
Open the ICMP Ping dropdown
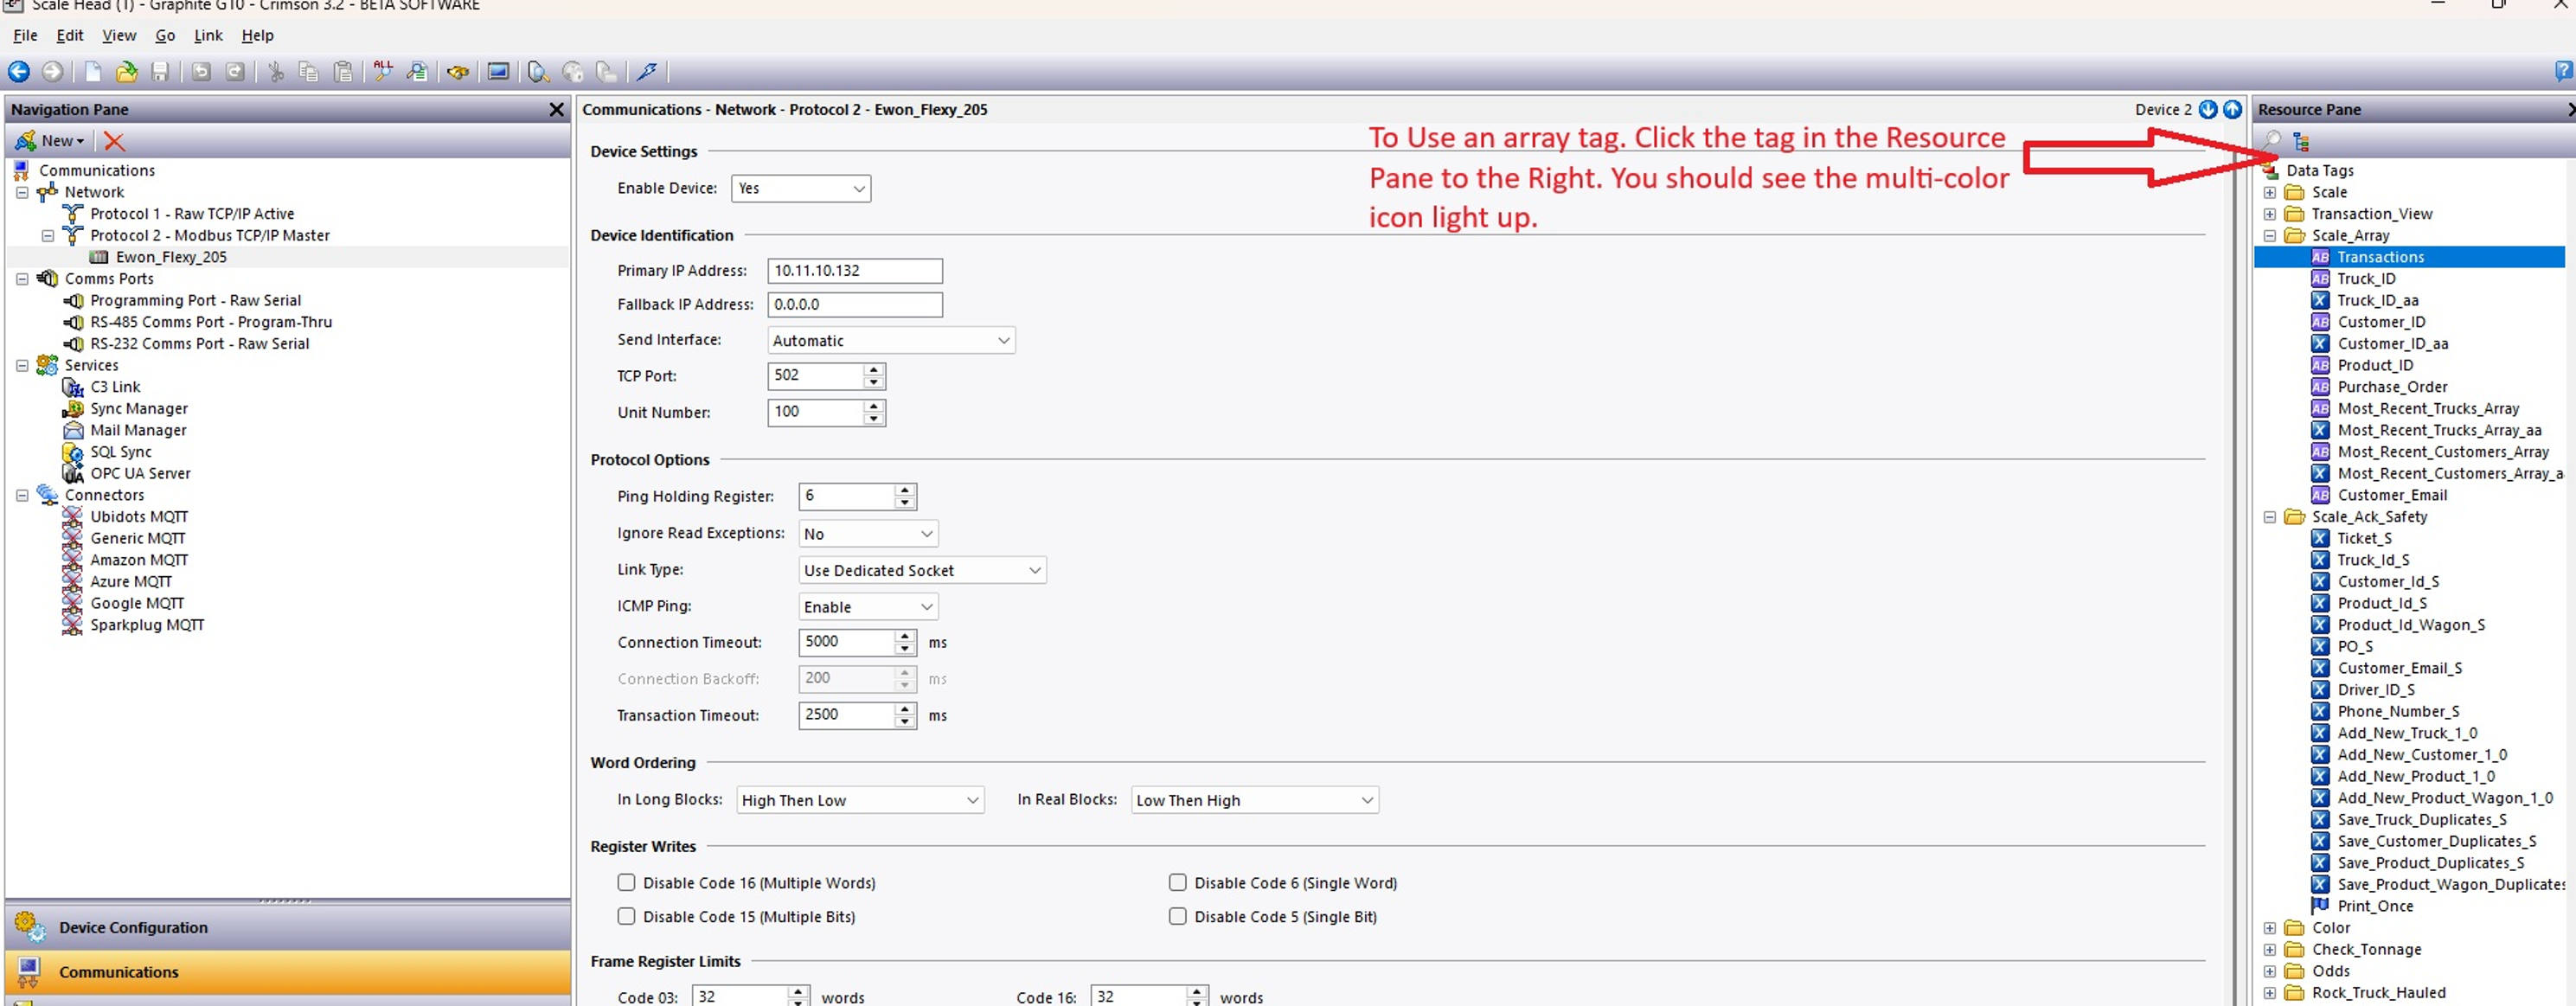click(868, 606)
